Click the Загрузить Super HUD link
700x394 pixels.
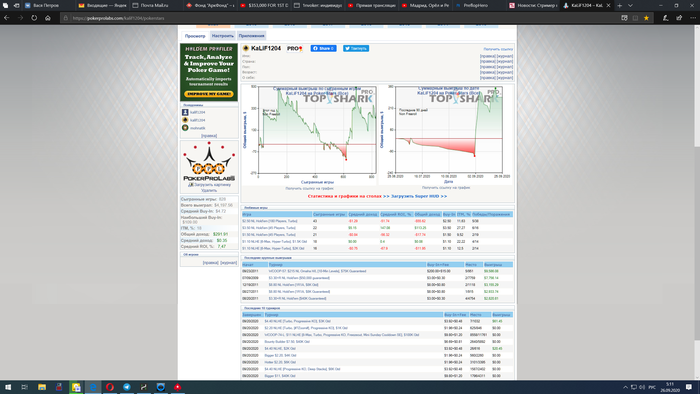419,196
